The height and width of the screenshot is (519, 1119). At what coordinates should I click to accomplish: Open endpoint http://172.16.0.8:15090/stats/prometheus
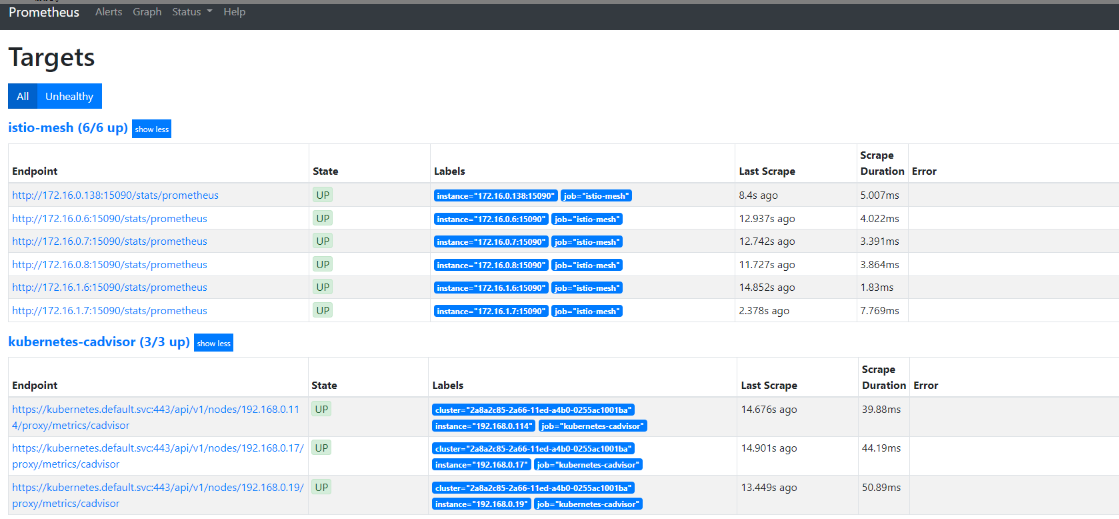110,265
